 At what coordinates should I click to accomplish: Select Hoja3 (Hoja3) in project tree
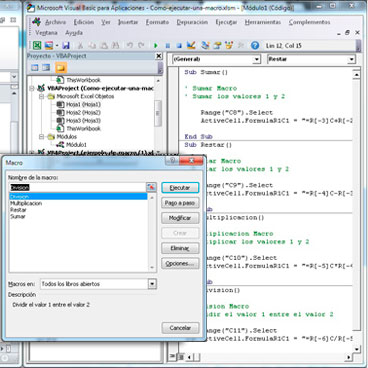(x=83, y=120)
